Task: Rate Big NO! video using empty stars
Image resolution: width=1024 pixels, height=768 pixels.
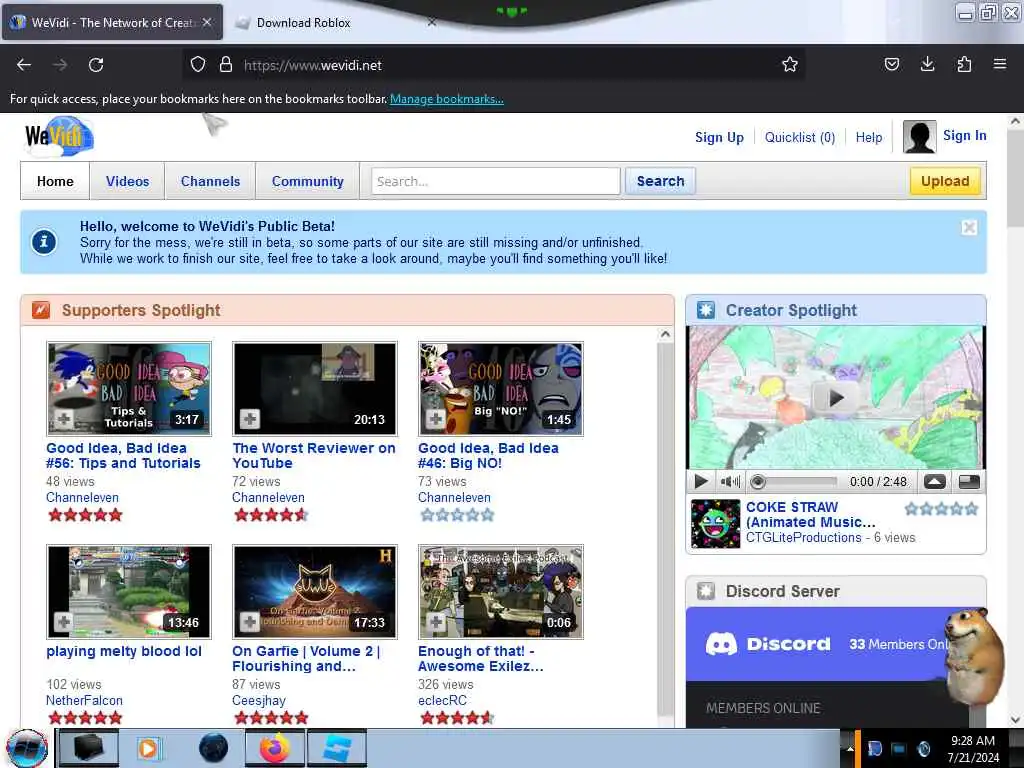Action: (456, 515)
